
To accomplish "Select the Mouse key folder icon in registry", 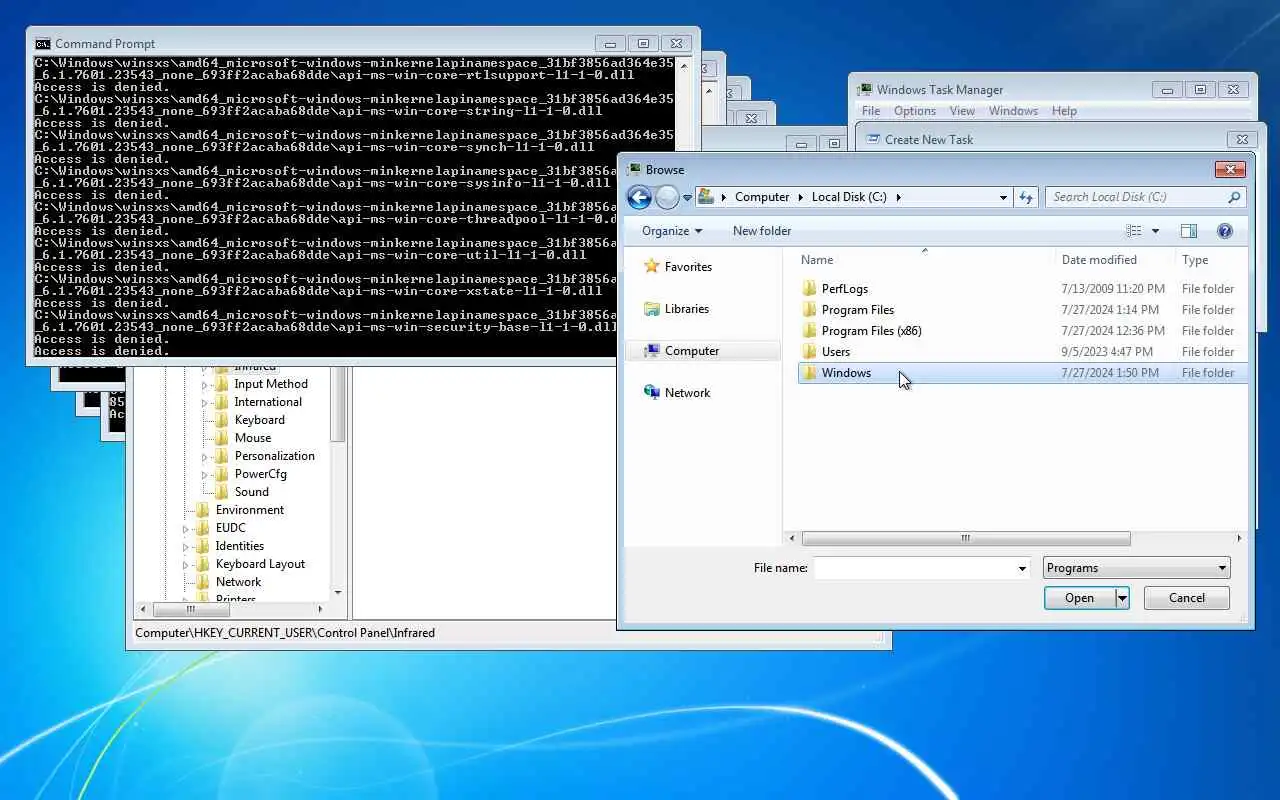I will tap(222, 438).
